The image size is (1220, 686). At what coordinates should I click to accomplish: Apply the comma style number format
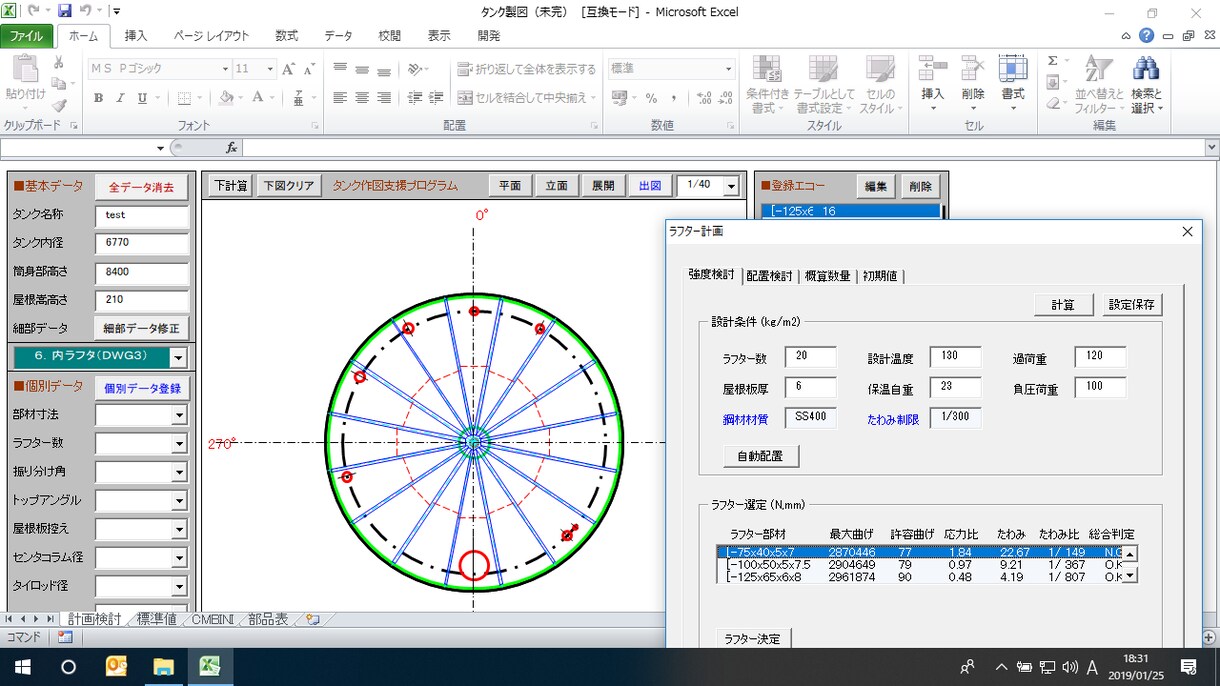click(674, 98)
